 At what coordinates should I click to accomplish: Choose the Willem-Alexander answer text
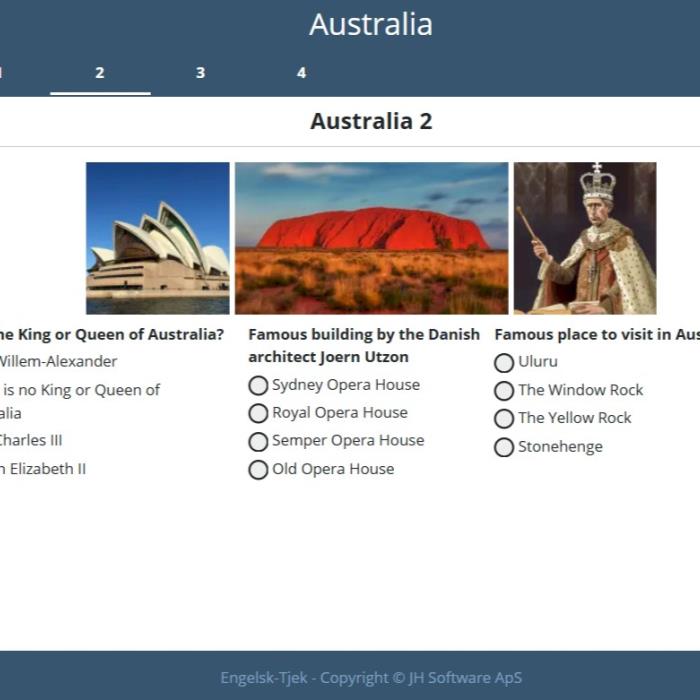tap(58, 362)
